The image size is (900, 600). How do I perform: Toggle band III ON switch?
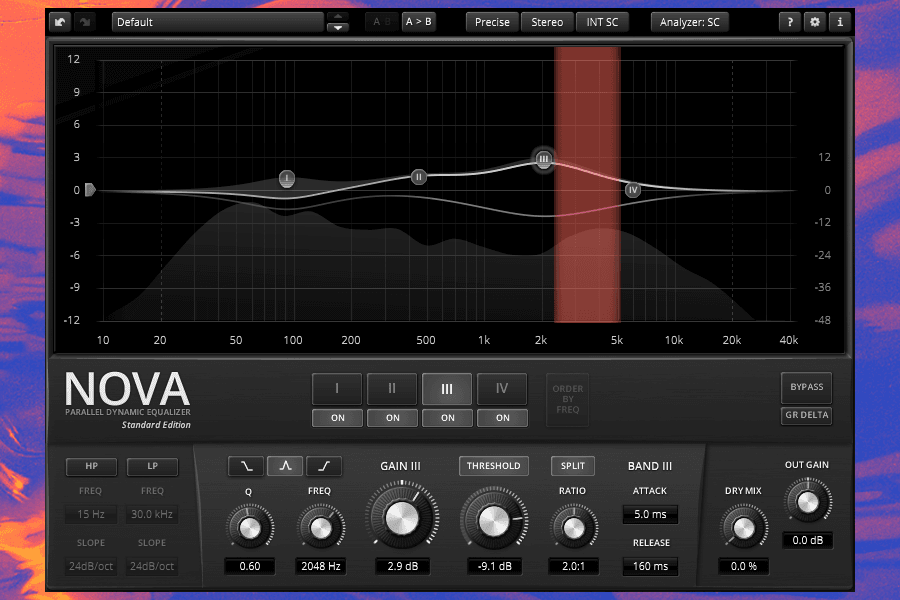click(x=448, y=418)
